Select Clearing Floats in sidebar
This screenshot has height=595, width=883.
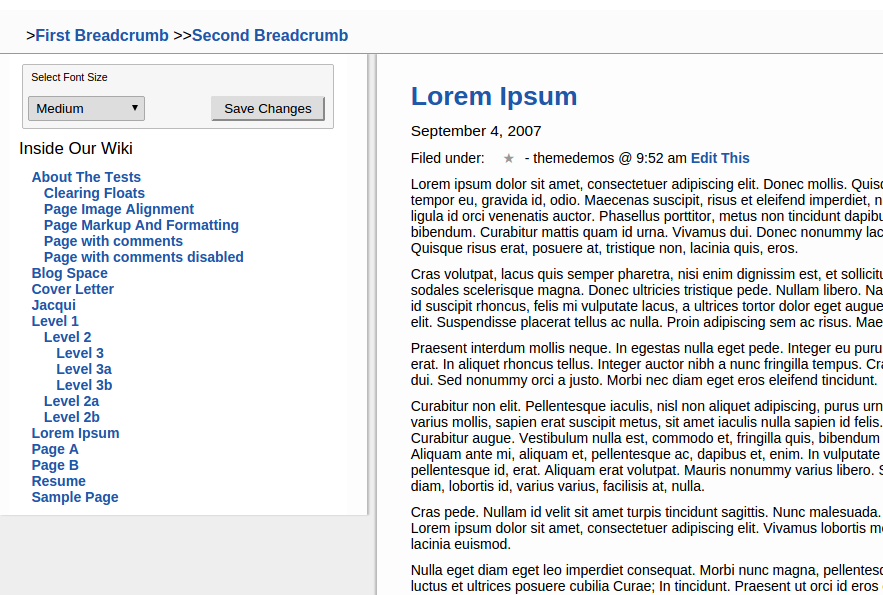(x=94, y=193)
